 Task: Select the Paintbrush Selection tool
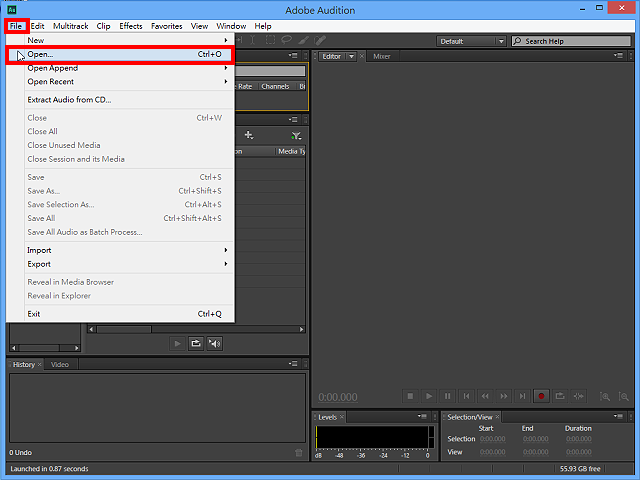pyautogui.click(x=303, y=40)
